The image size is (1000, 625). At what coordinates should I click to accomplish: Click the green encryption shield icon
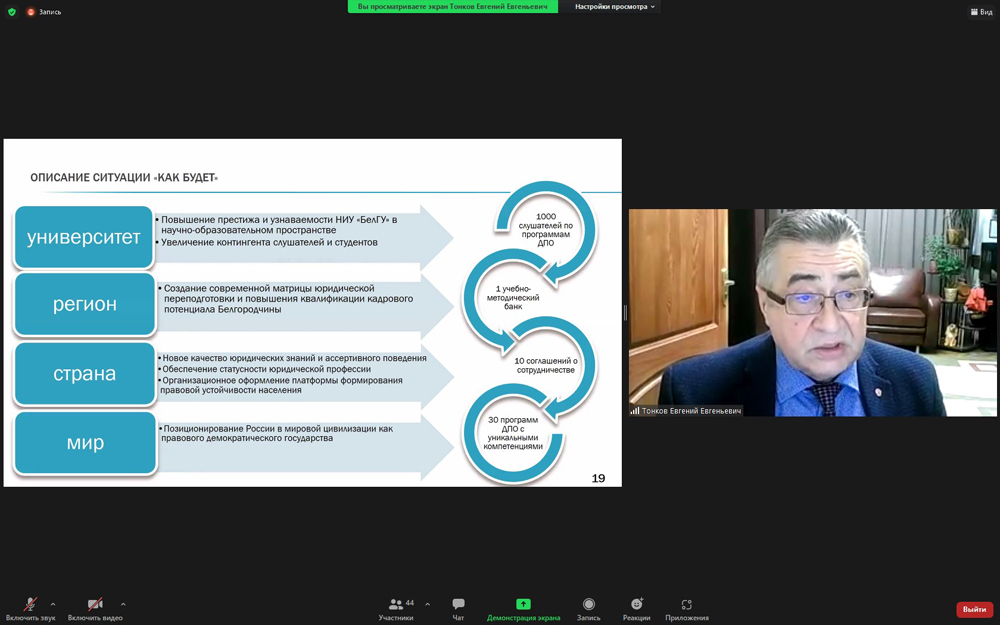click(12, 12)
